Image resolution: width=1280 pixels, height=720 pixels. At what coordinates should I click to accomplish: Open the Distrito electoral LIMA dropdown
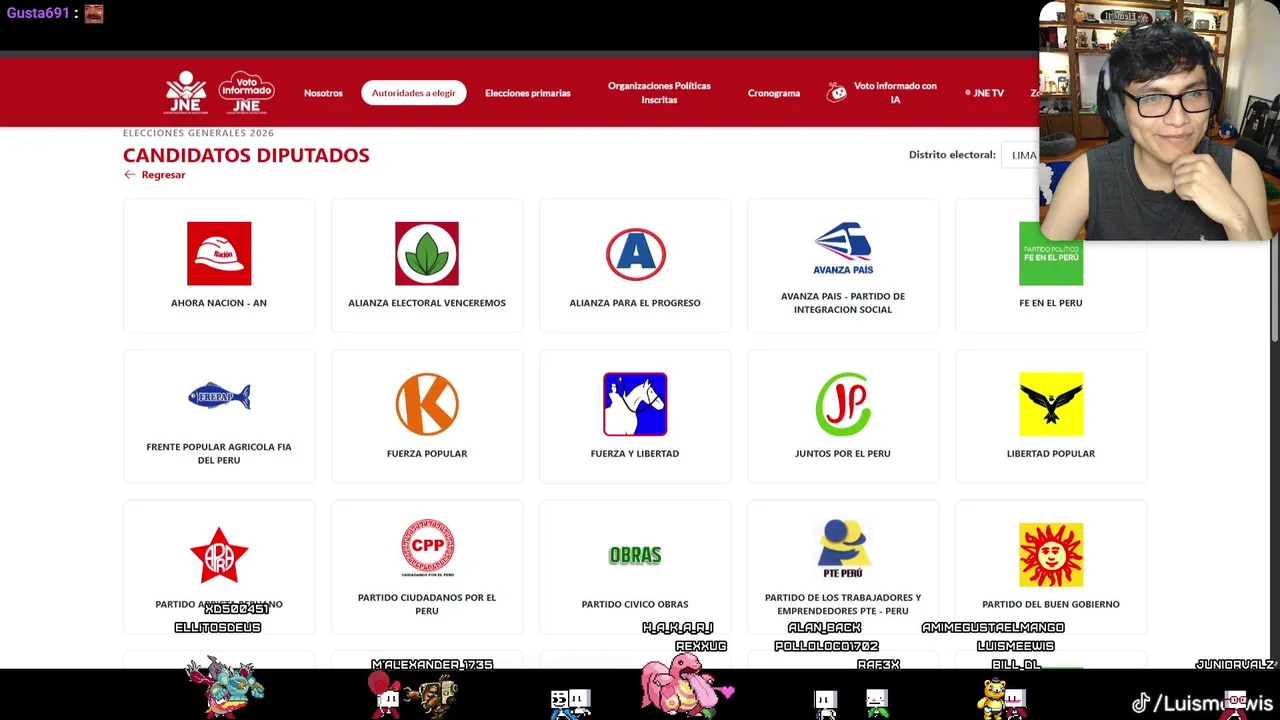[x=1022, y=155]
